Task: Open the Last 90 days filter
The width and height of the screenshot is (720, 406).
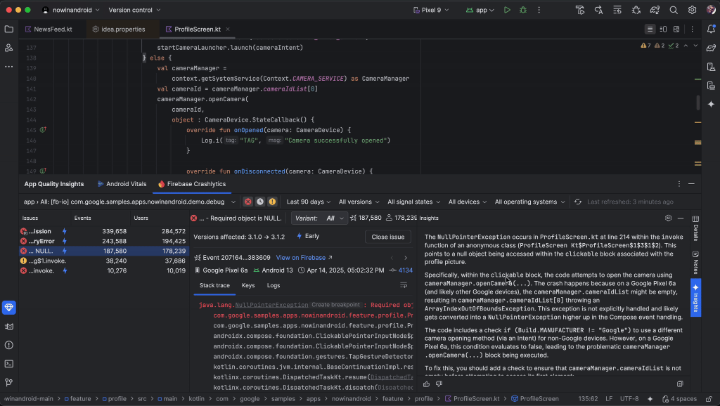Action: point(308,202)
